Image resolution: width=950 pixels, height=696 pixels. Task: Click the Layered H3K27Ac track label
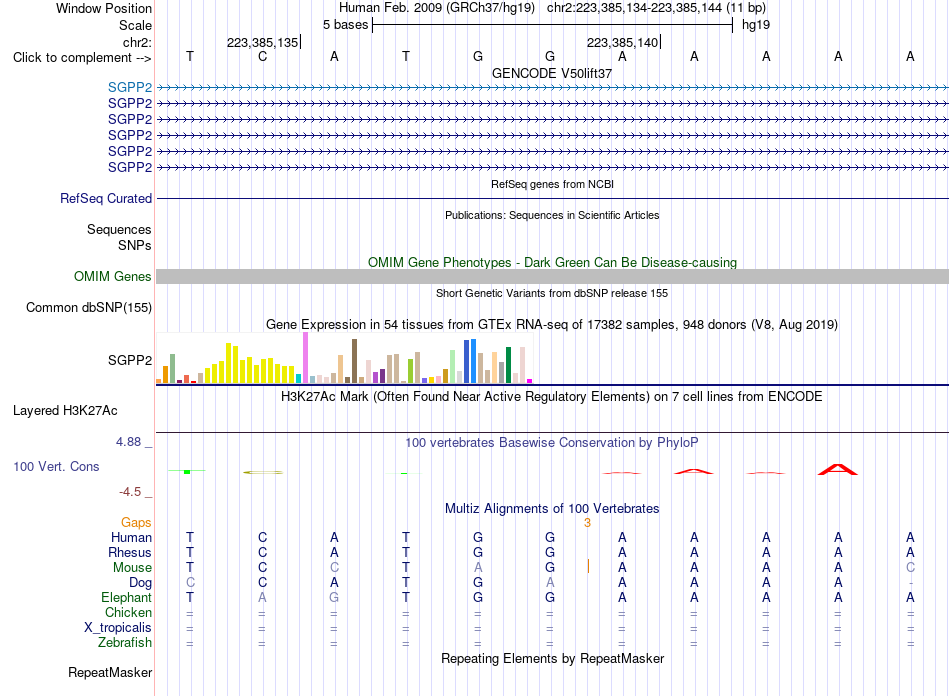pos(65,410)
